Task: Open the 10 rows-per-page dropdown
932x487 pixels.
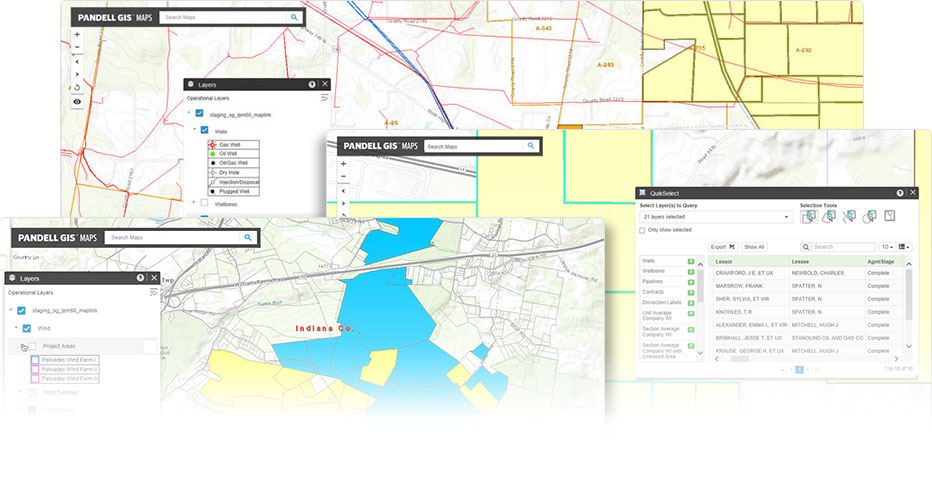Action: (x=887, y=247)
